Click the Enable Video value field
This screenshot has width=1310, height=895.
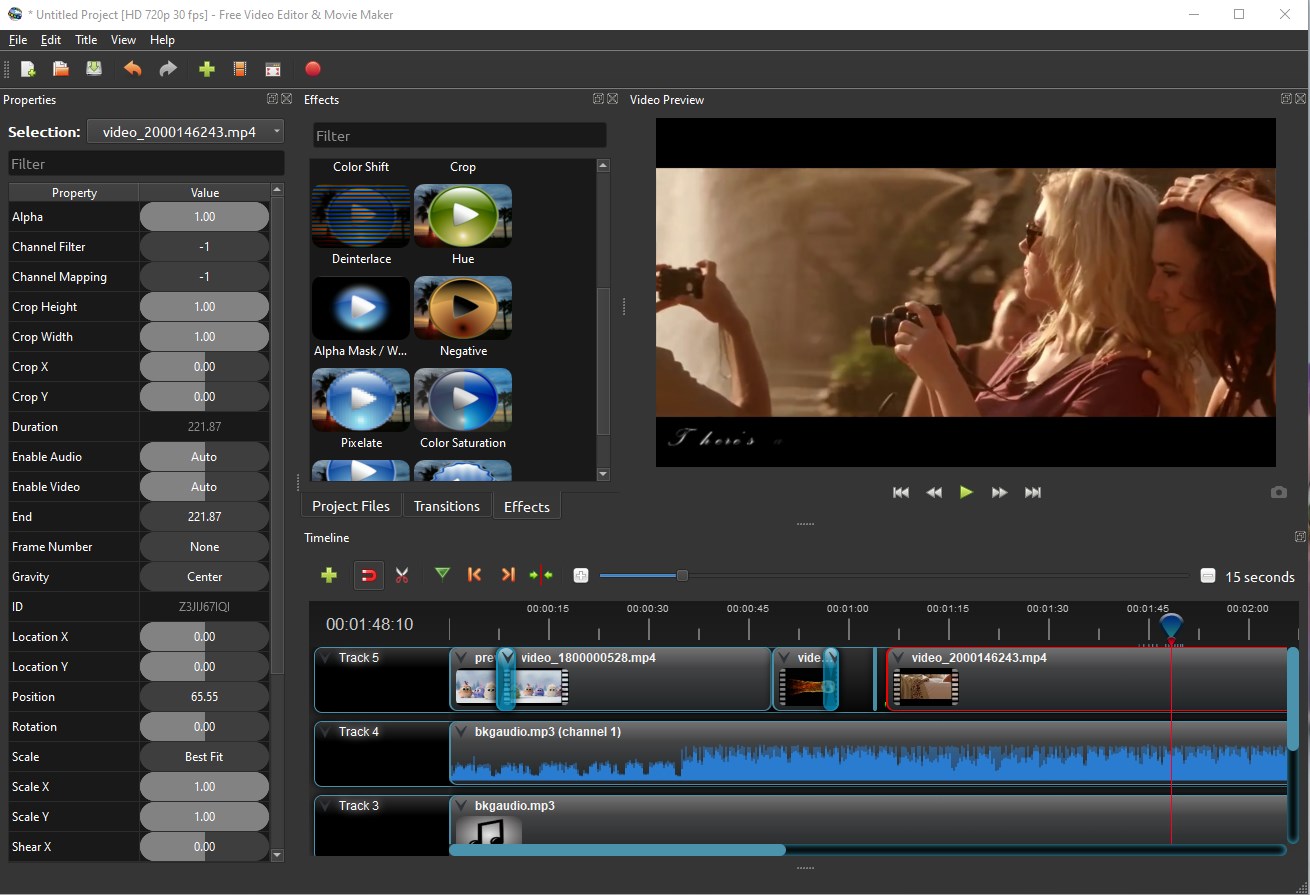click(x=204, y=487)
